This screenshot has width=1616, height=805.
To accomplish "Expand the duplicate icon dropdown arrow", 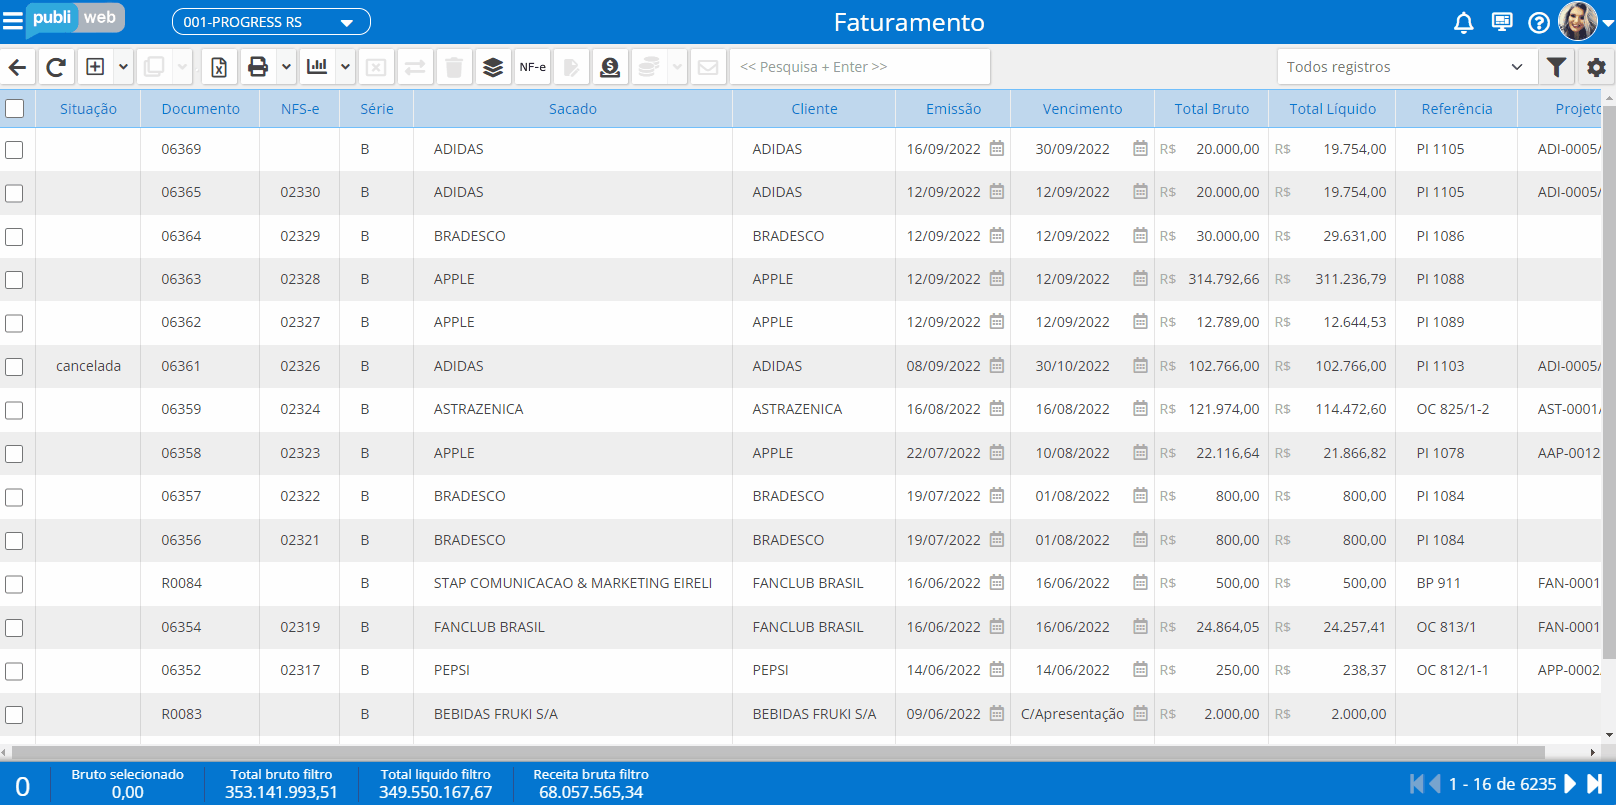I will 182,67.
